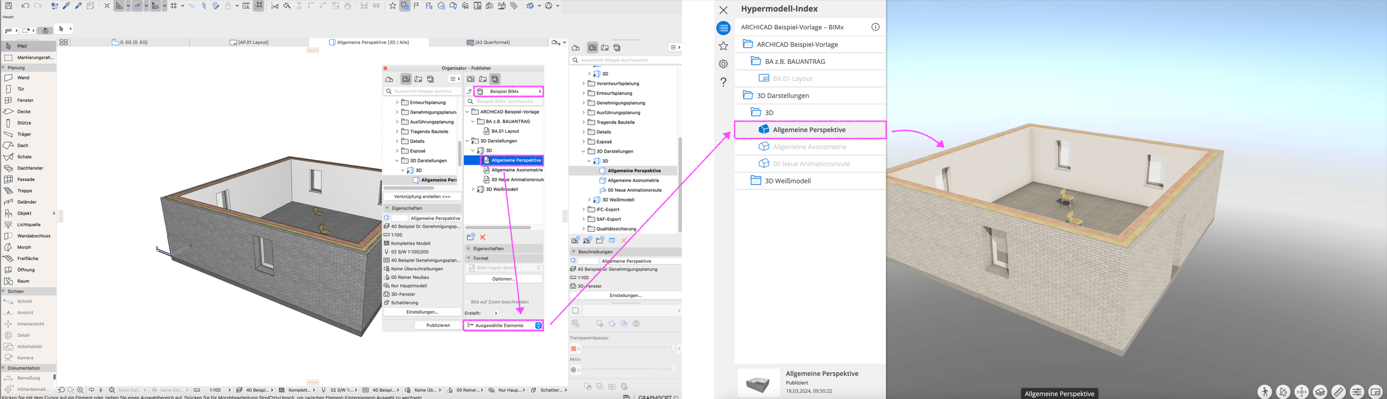Select 'BA.01 Layout' in Hypermodell-Index

click(810, 78)
